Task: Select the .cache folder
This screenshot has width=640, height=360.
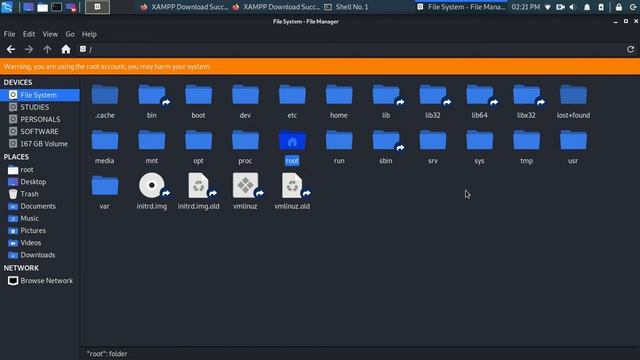Action: click(x=105, y=95)
